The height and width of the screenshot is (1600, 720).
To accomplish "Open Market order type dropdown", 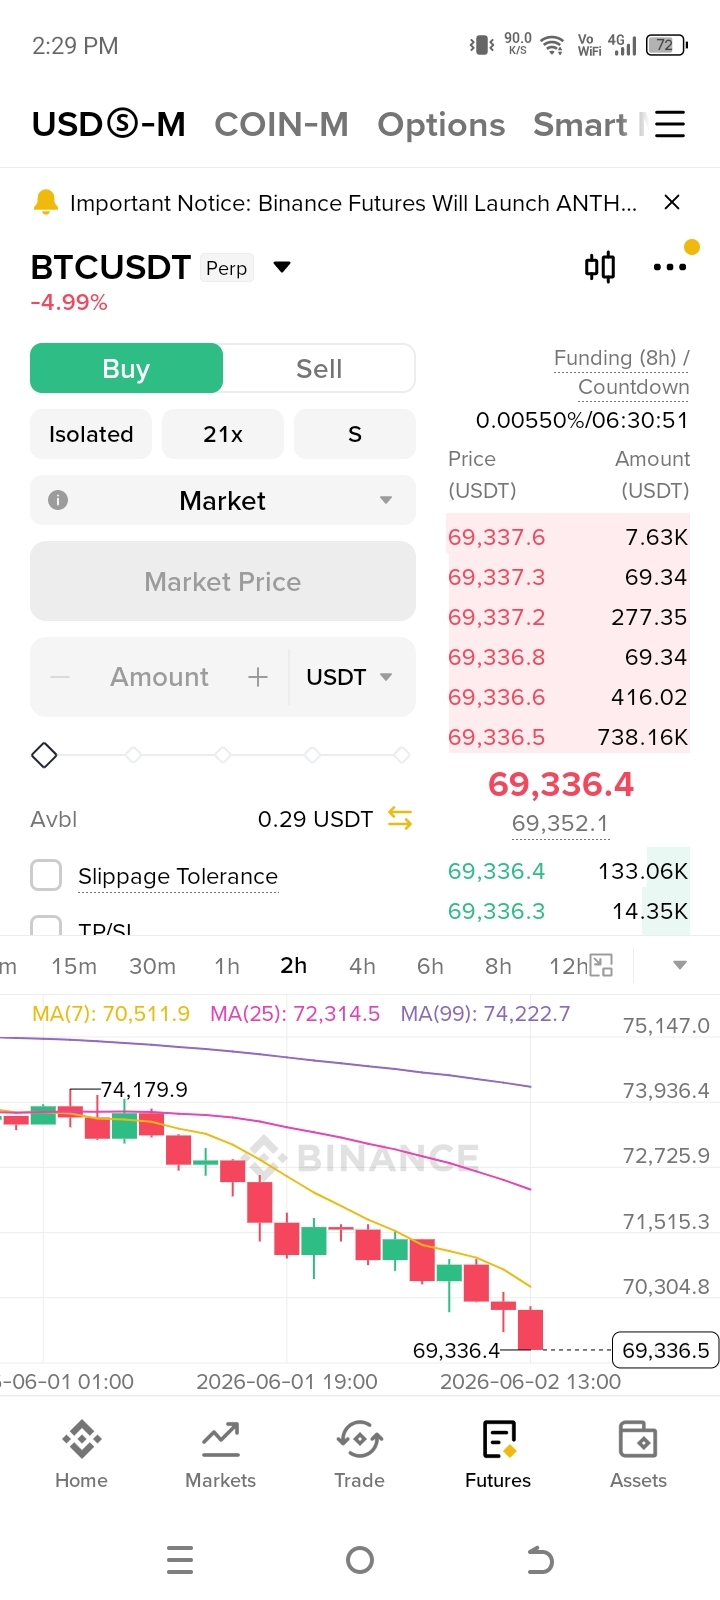I will 223,500.
